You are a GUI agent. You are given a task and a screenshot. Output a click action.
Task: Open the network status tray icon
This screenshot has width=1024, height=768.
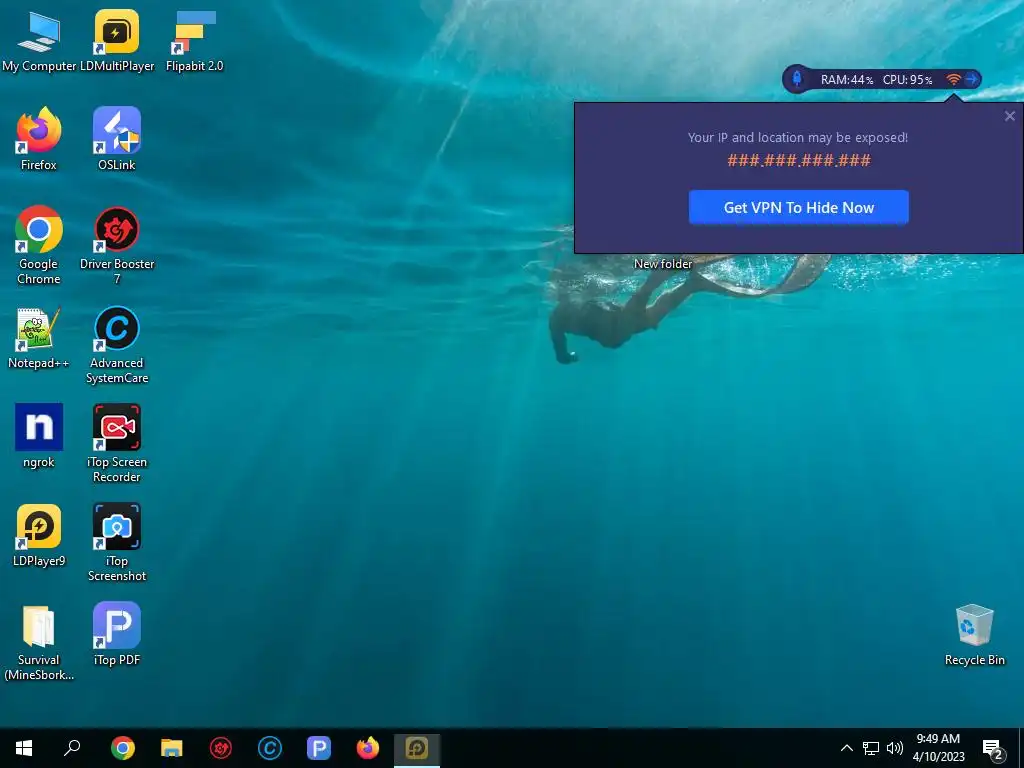(871, 748)
